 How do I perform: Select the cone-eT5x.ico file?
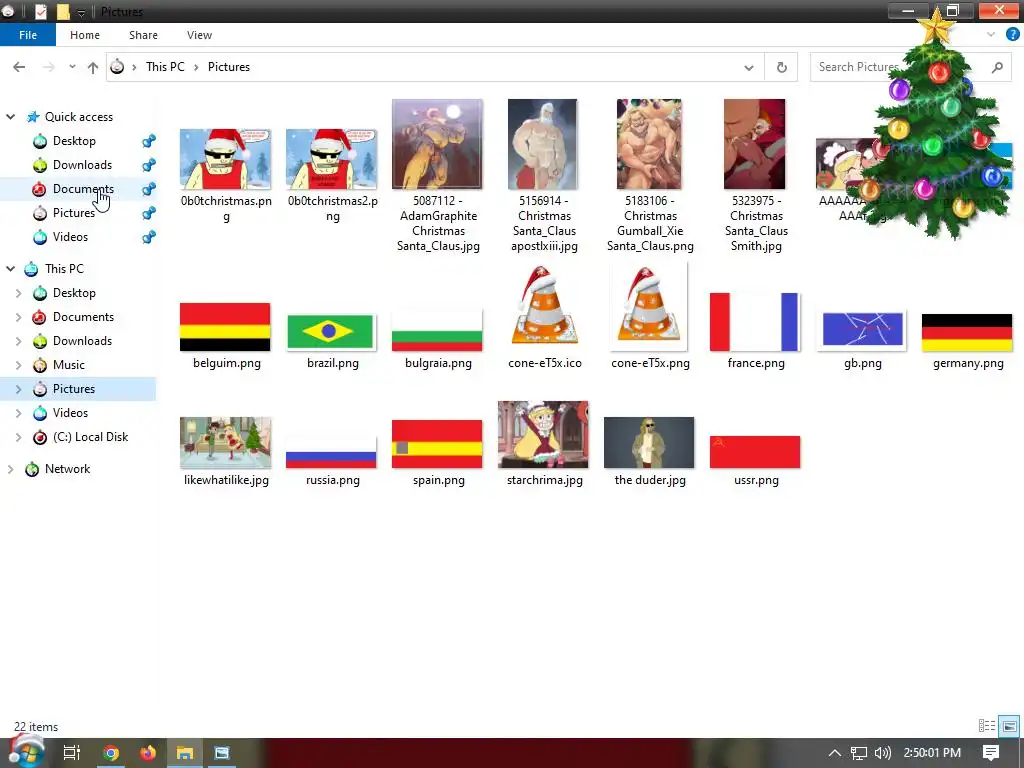click(544, 305)
